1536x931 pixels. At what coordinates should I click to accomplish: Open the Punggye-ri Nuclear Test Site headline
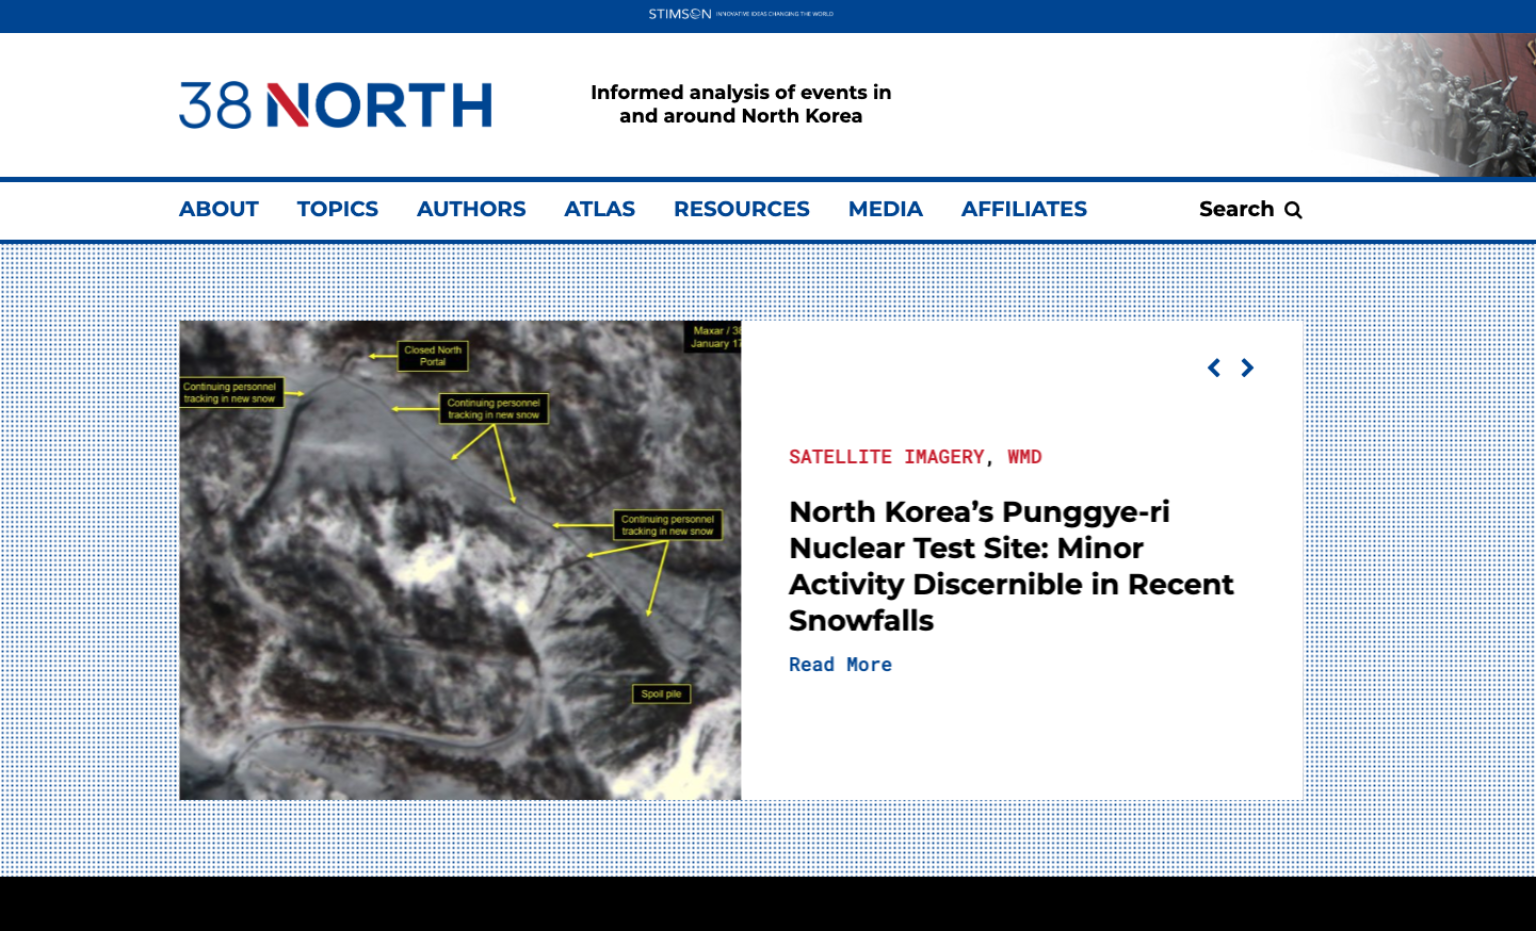click(x=1010, y=566)
